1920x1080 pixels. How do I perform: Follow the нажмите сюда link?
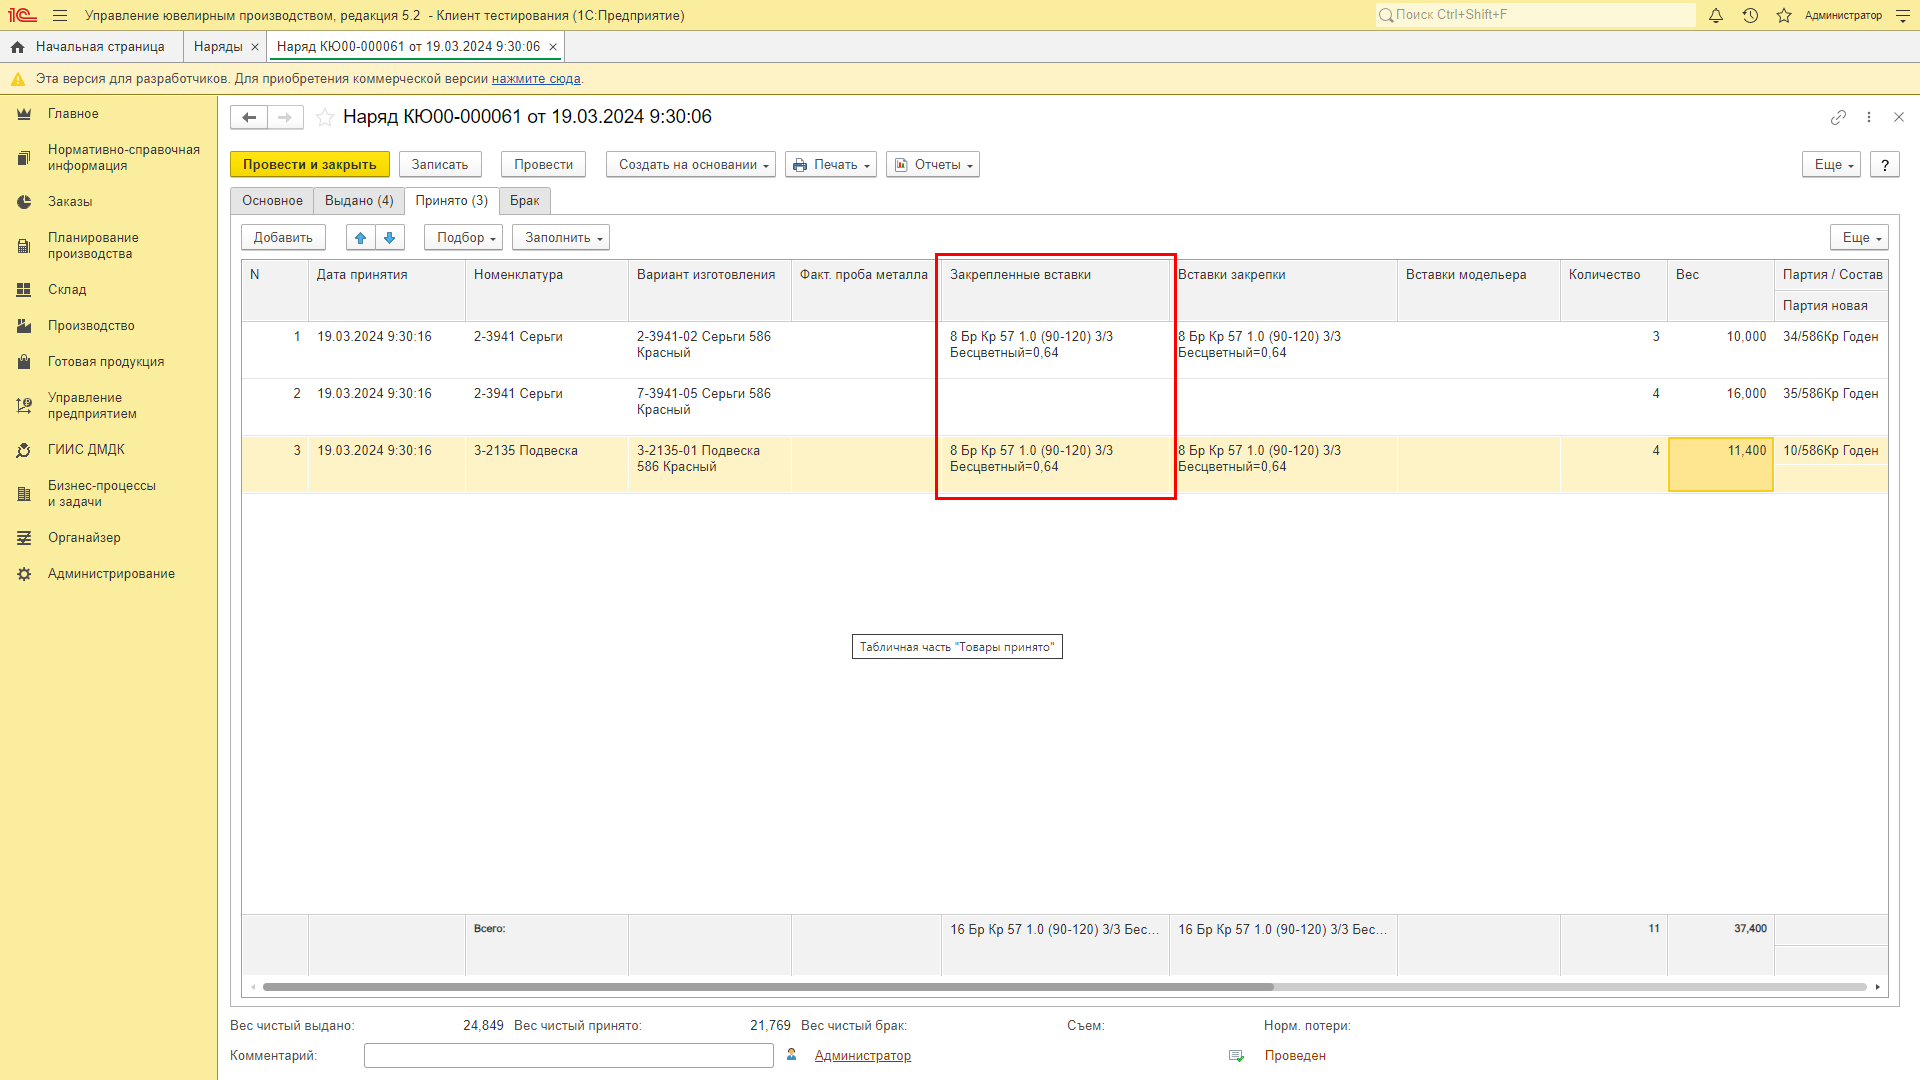536,79
